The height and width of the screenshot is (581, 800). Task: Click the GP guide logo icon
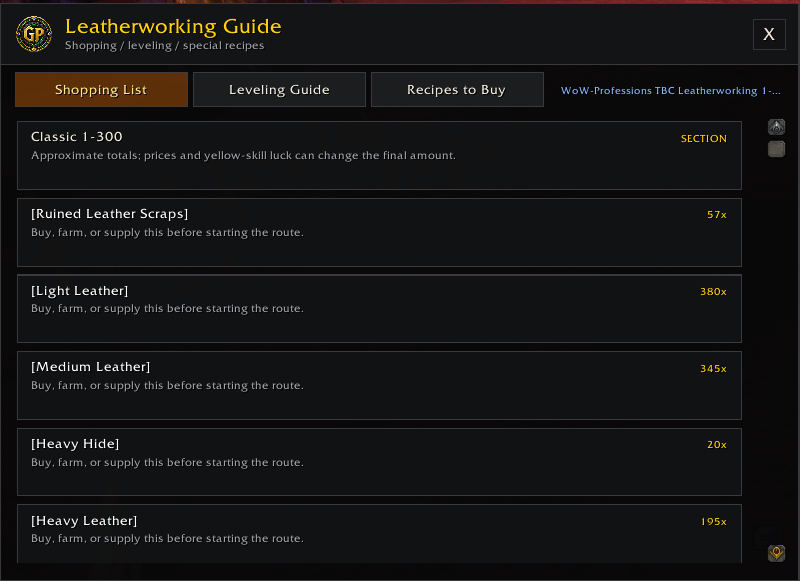(x=34, y=34)
